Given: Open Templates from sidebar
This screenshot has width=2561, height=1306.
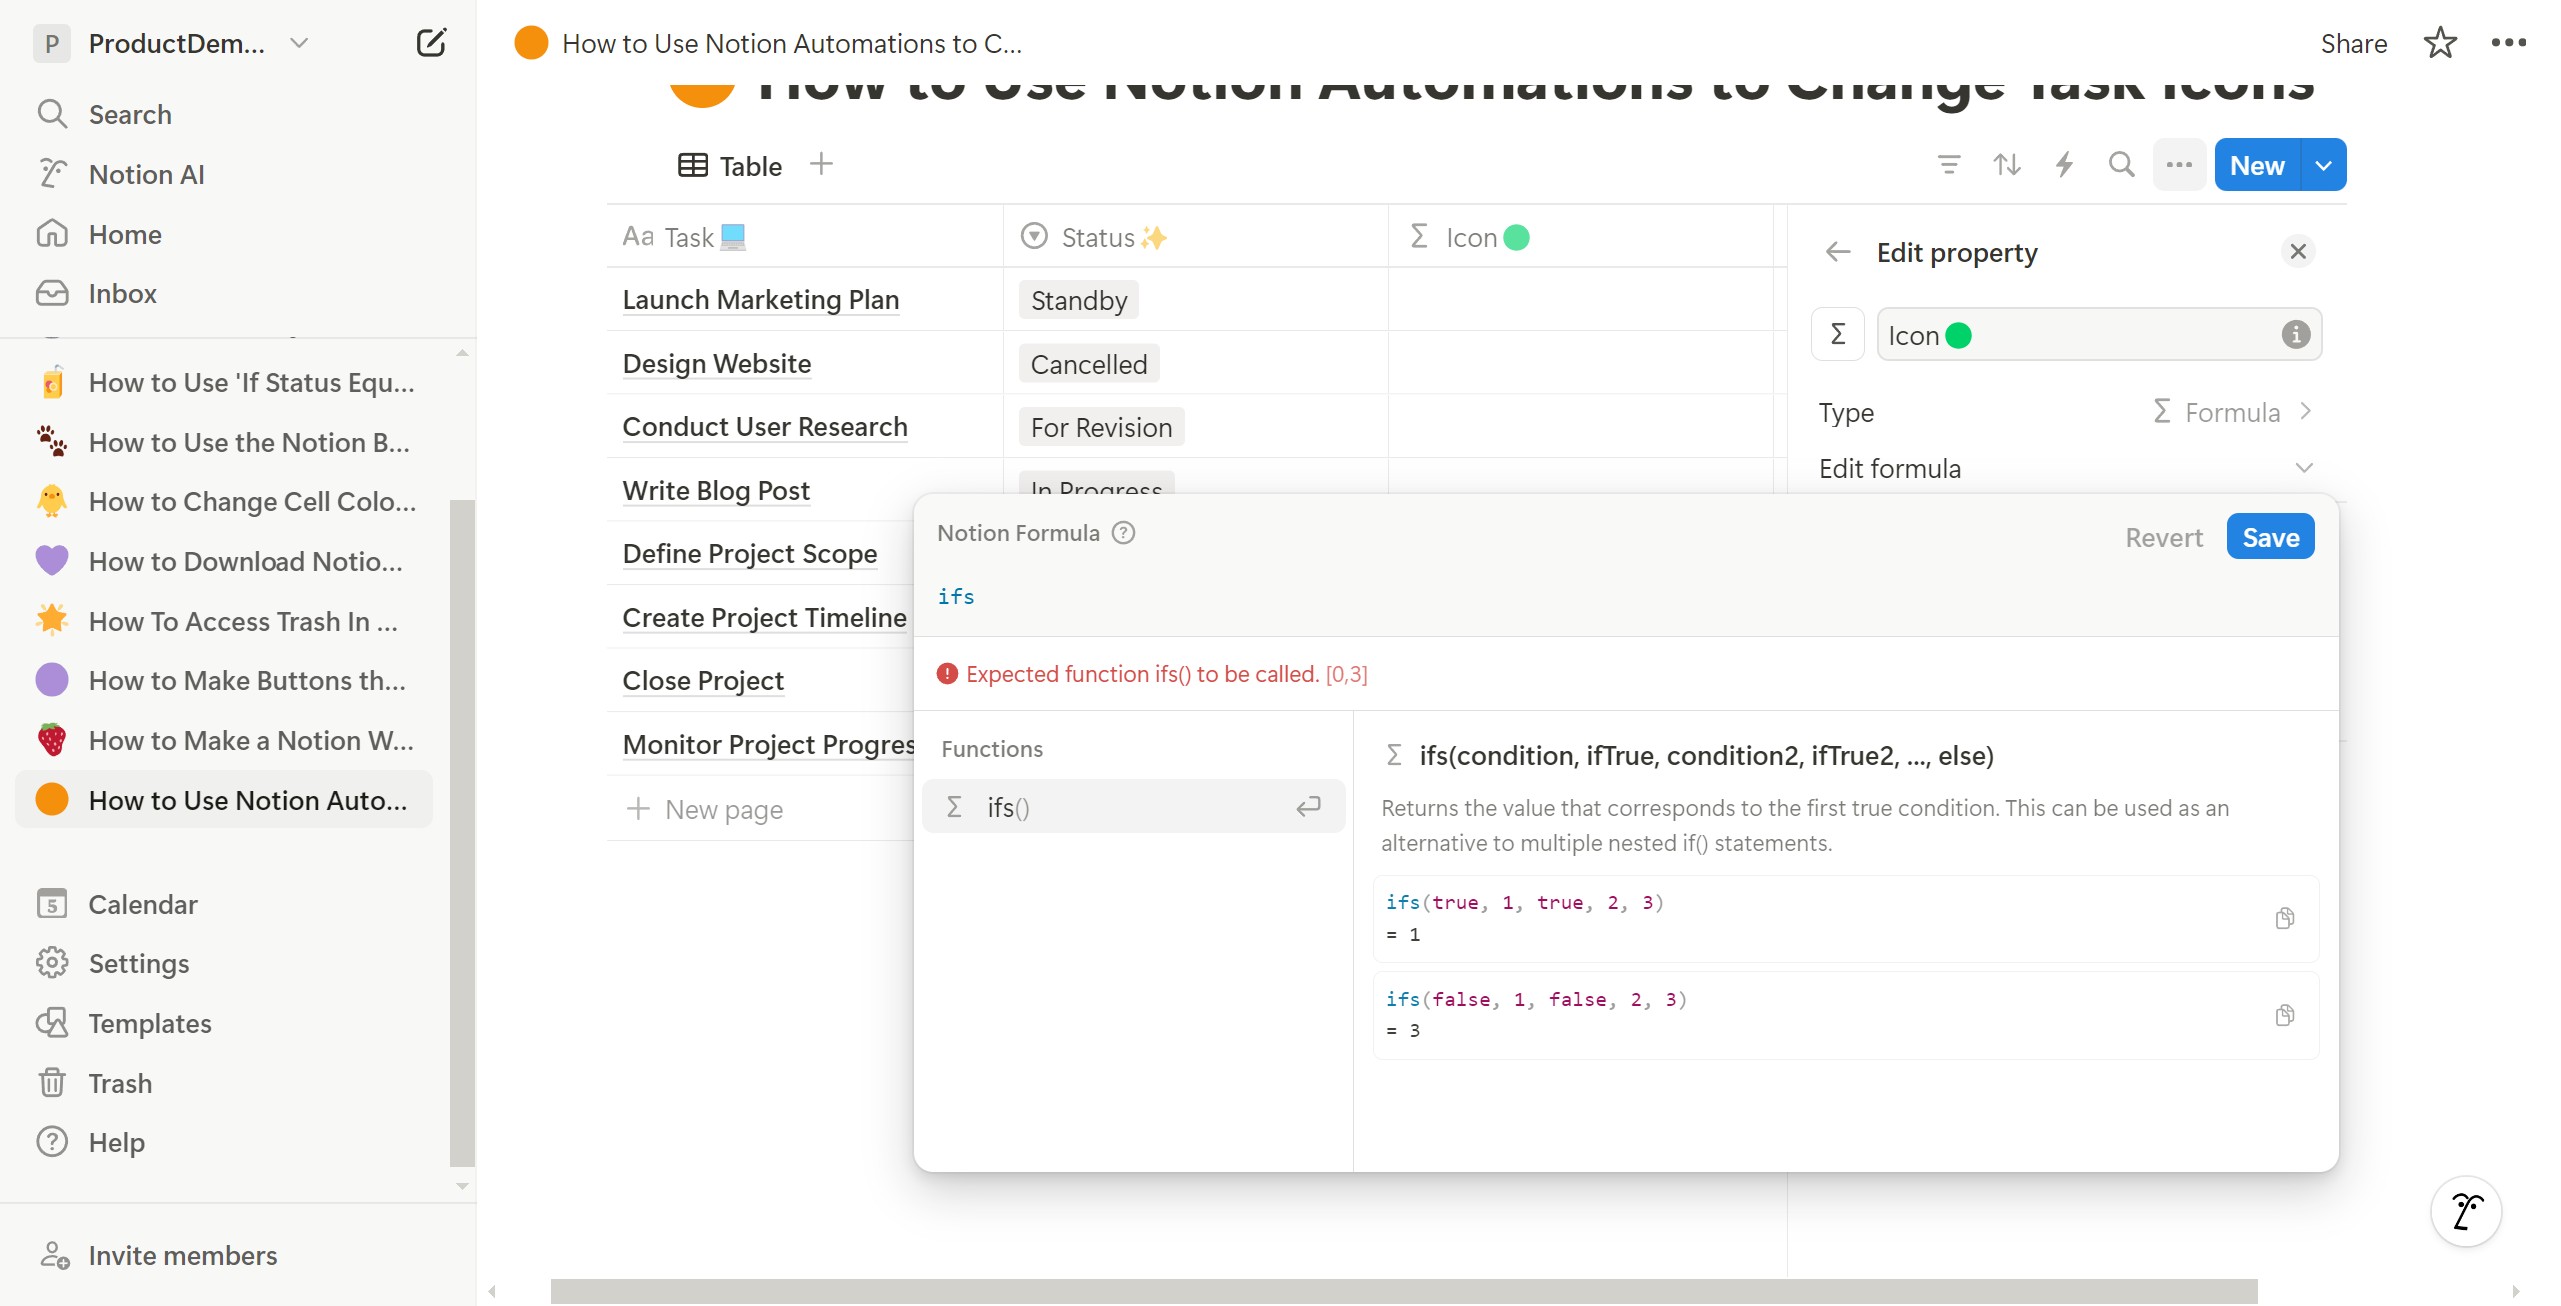Looking at the screenshot, I should [150, 1023].
